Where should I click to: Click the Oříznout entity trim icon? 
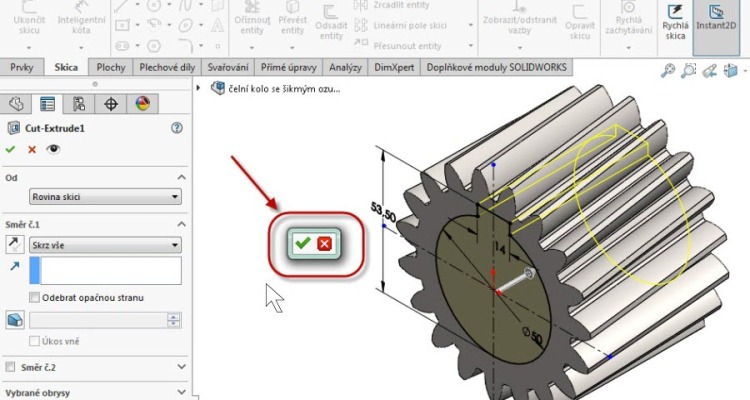[x=252, y=6]
